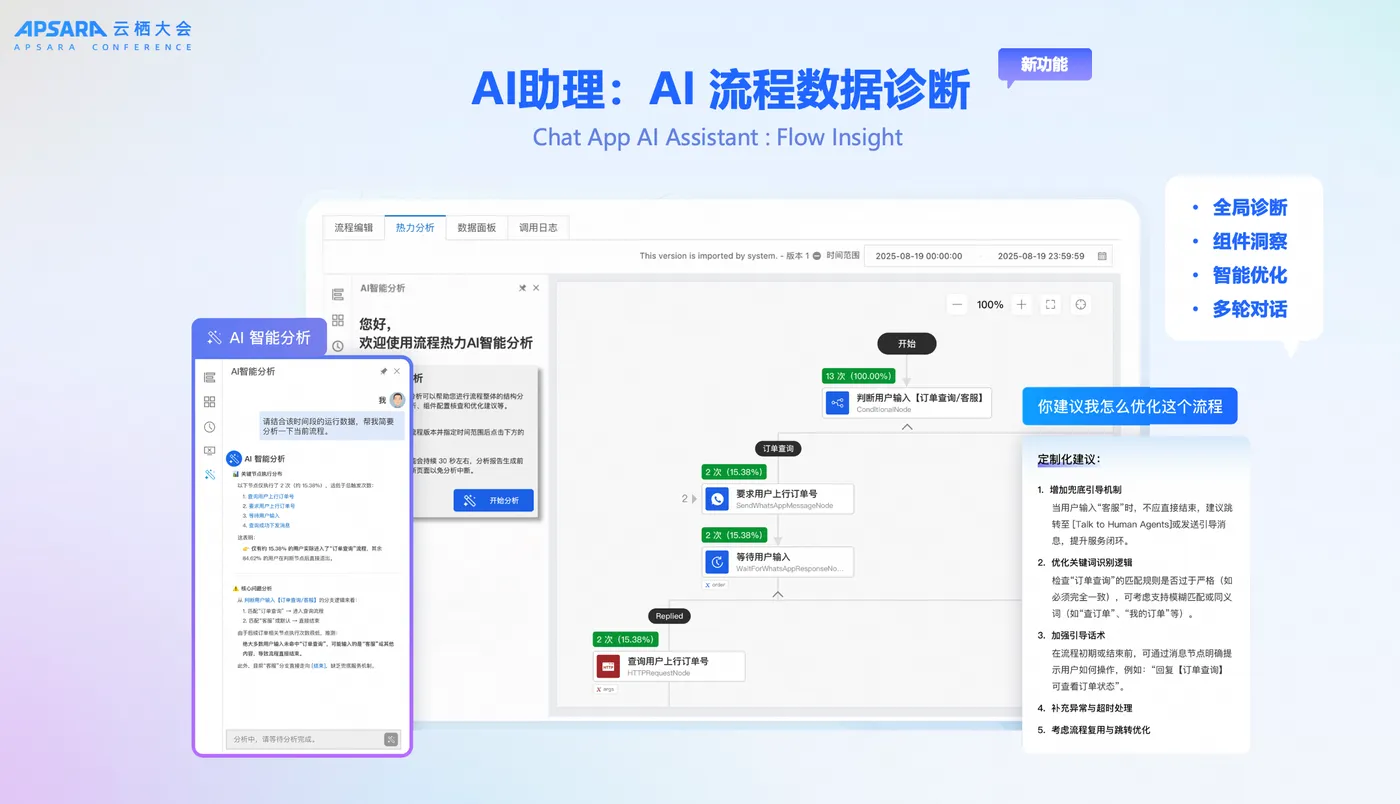Click the args variable tag
Image resolution: width=1400 pixels, height=804 pixels.
[605, 689]
